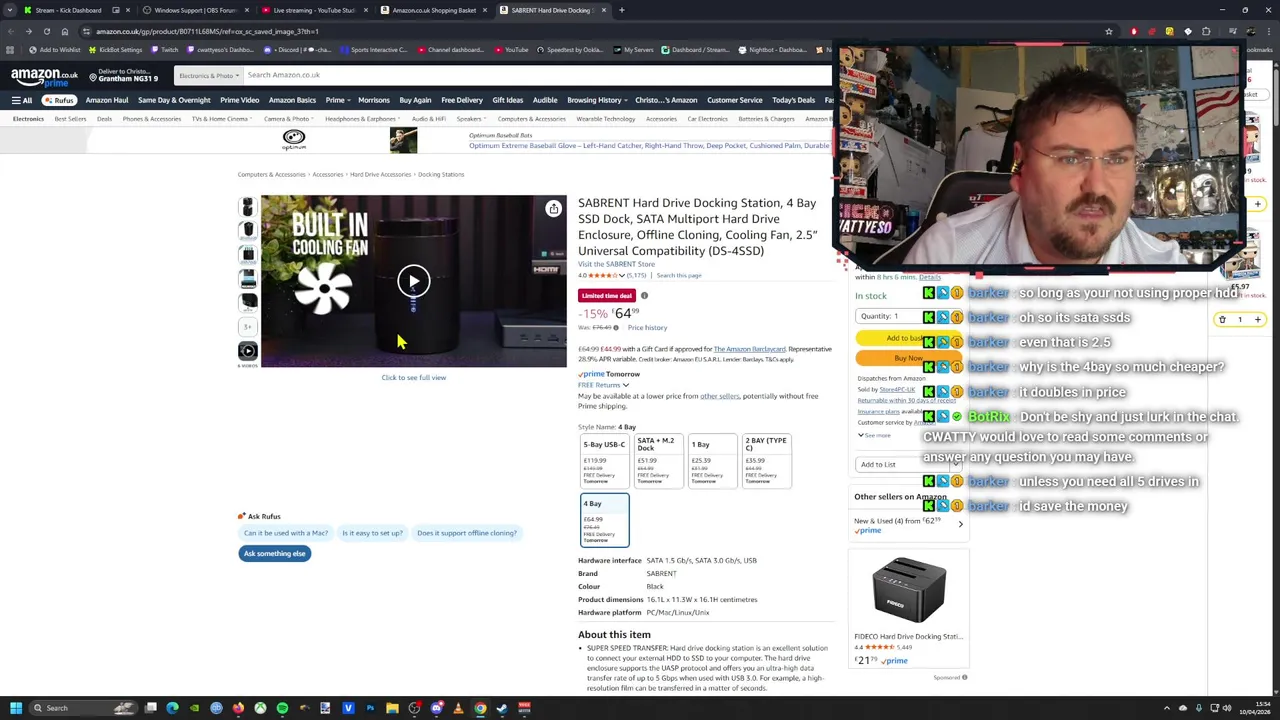Play the product video
Viewport: 1280px width, 720px height.
tap(413, 281)
